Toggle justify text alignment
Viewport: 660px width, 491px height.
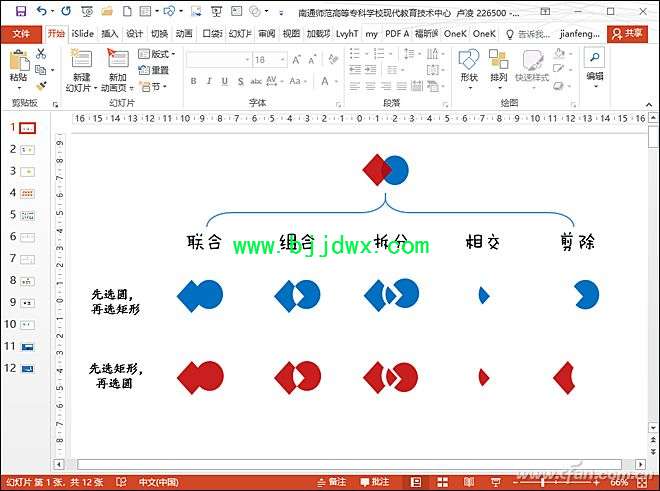[x=402, y=86]
